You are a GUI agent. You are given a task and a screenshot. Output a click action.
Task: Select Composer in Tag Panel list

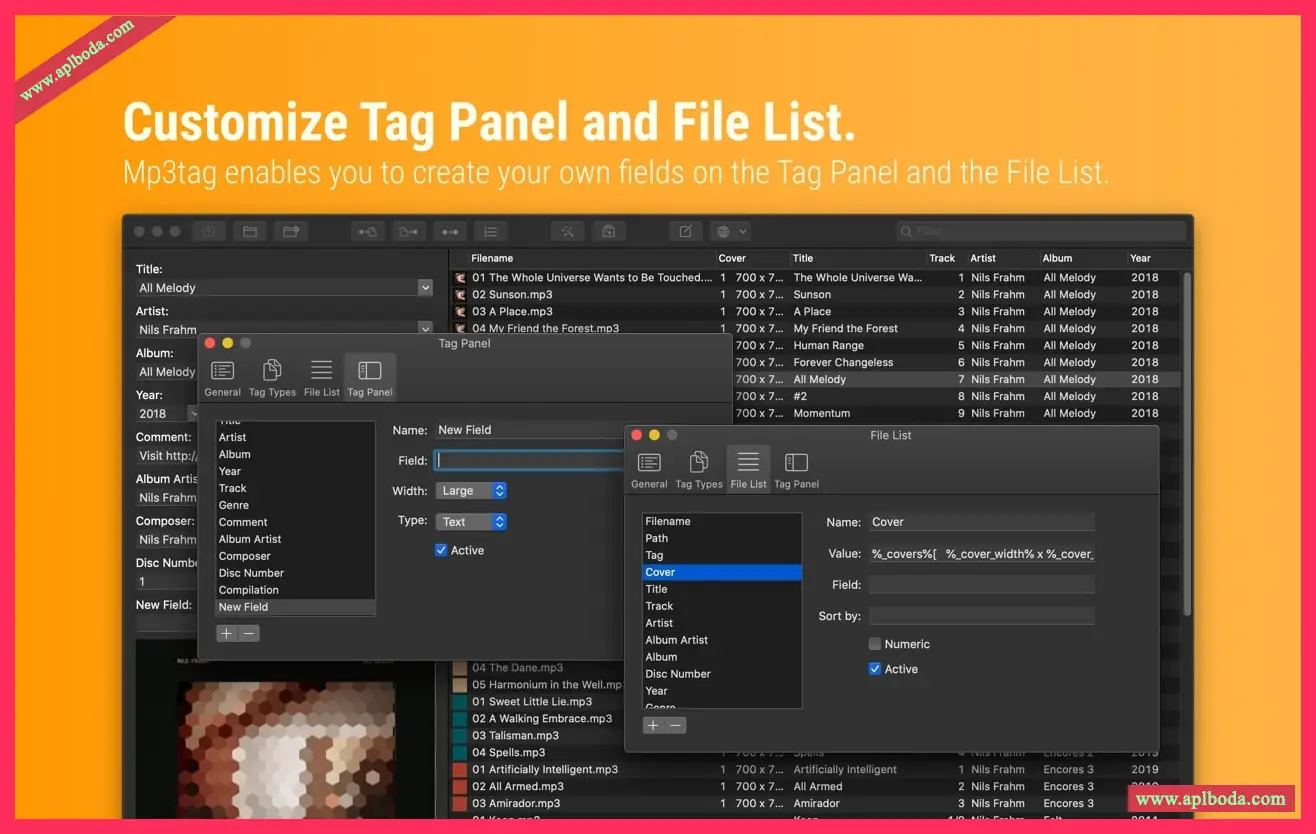tap(296, 556)
